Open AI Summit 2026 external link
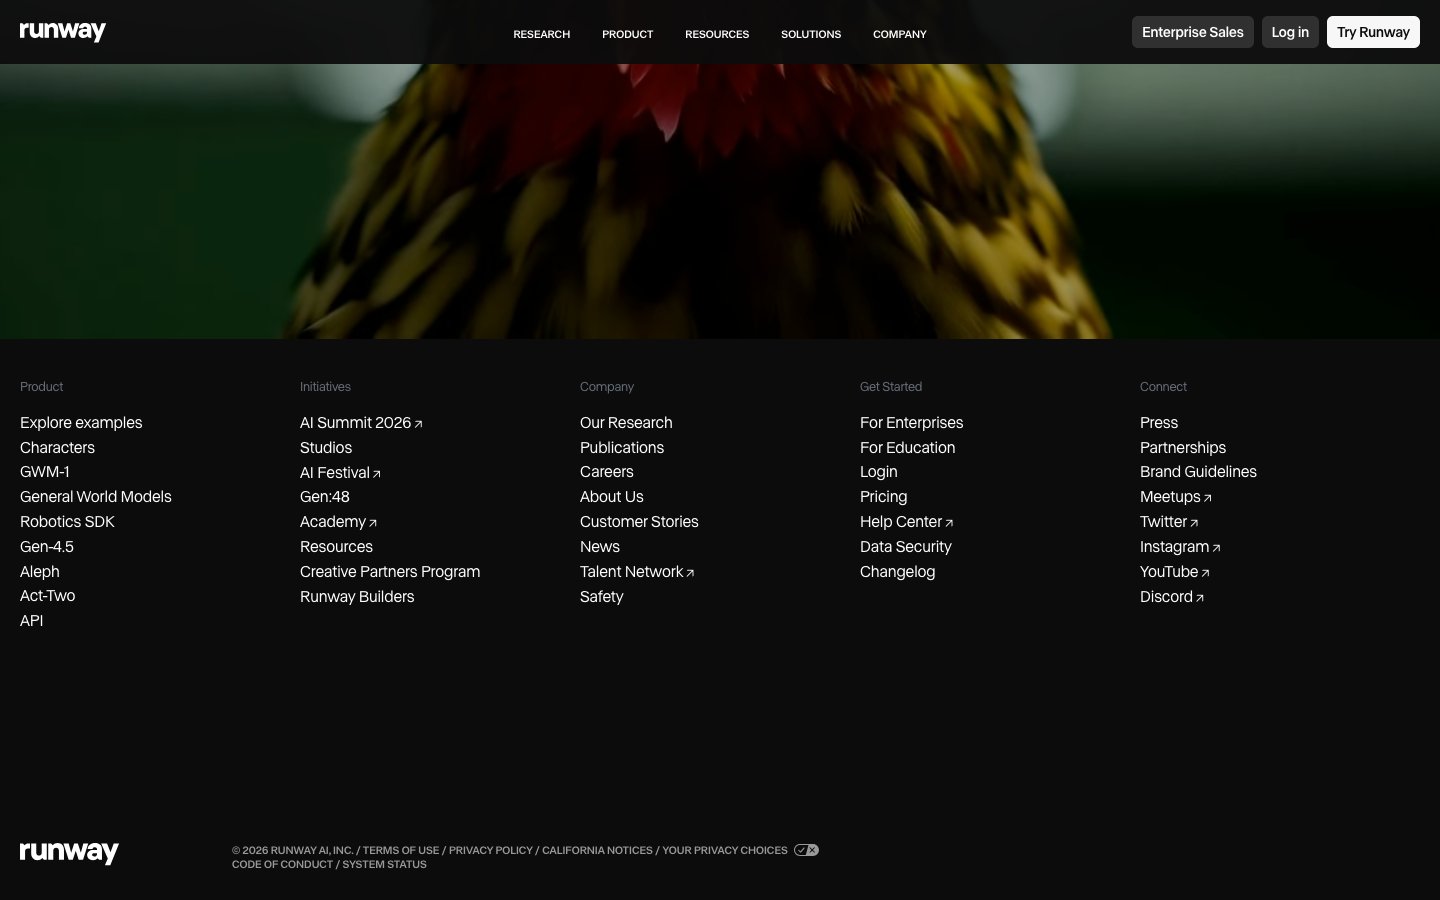 click(361, 423)
